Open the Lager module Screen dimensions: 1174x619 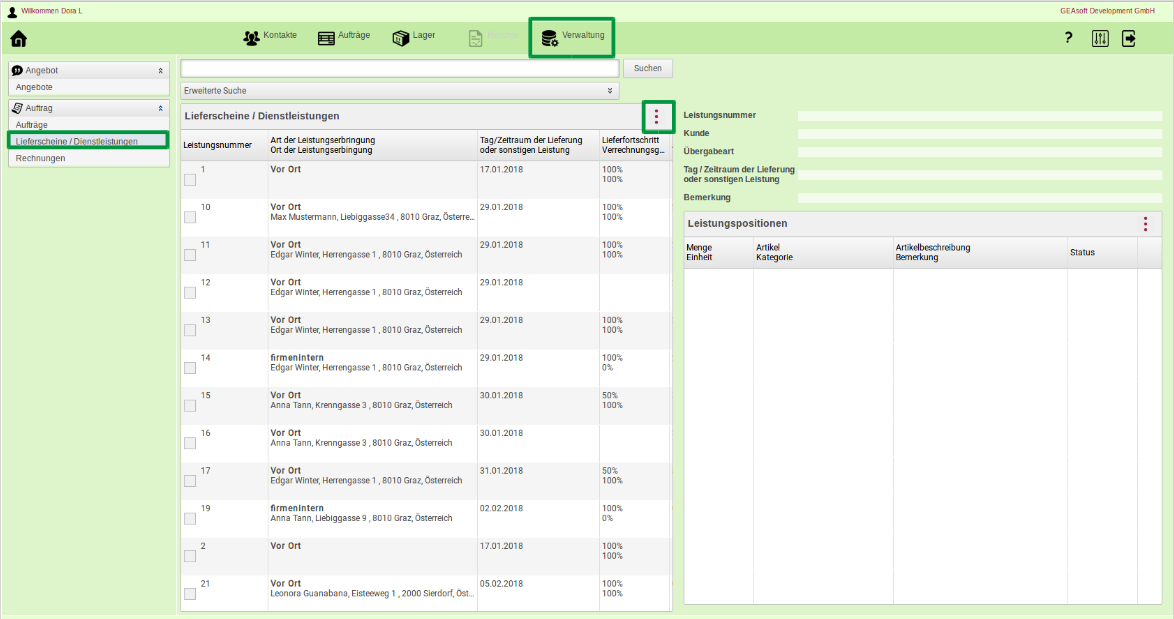click(413, 37)
